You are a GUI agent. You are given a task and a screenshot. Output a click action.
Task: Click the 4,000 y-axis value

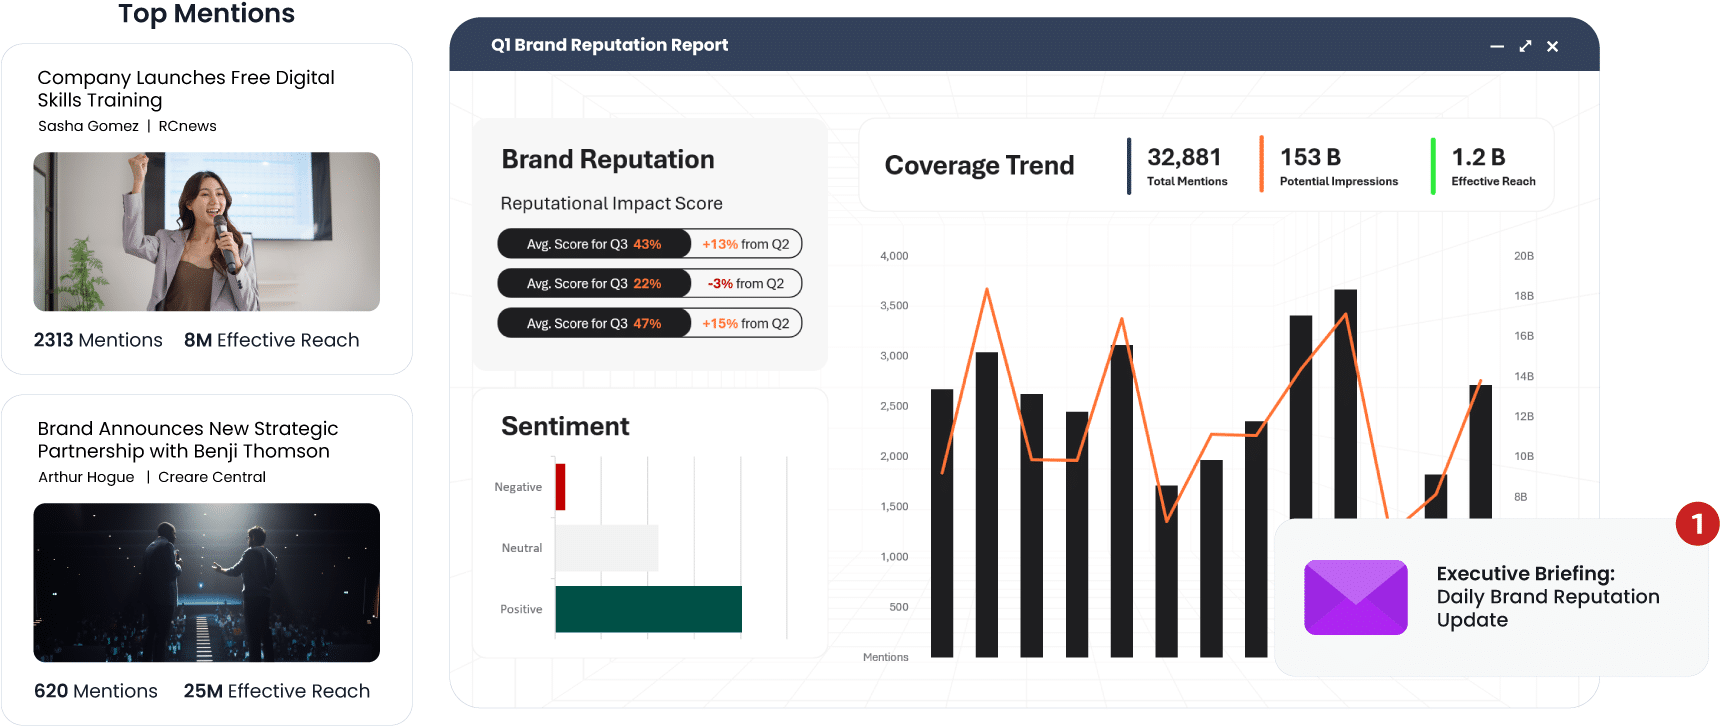pos(894,256)
